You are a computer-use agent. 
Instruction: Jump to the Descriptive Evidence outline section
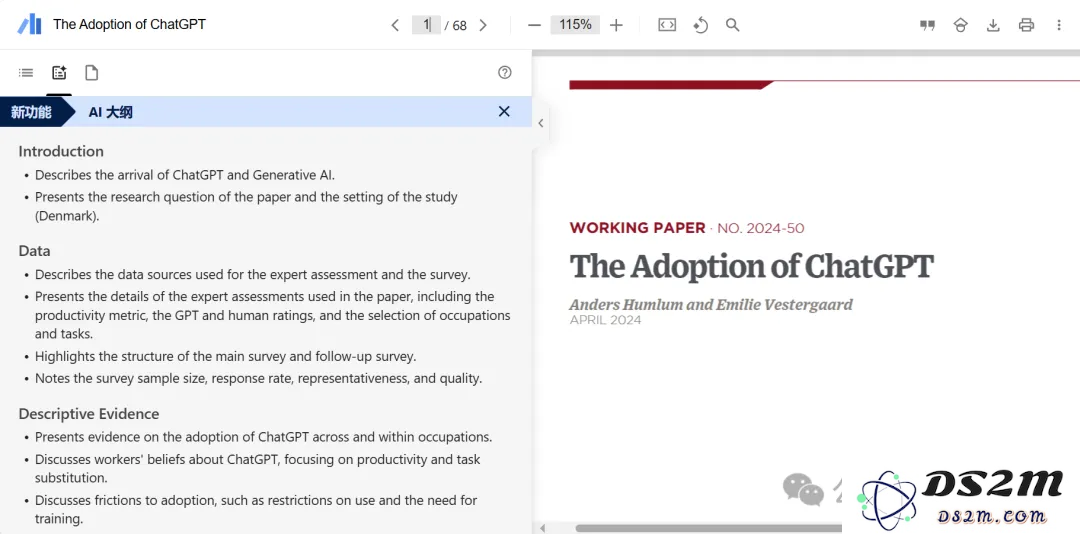pos(89,413)
